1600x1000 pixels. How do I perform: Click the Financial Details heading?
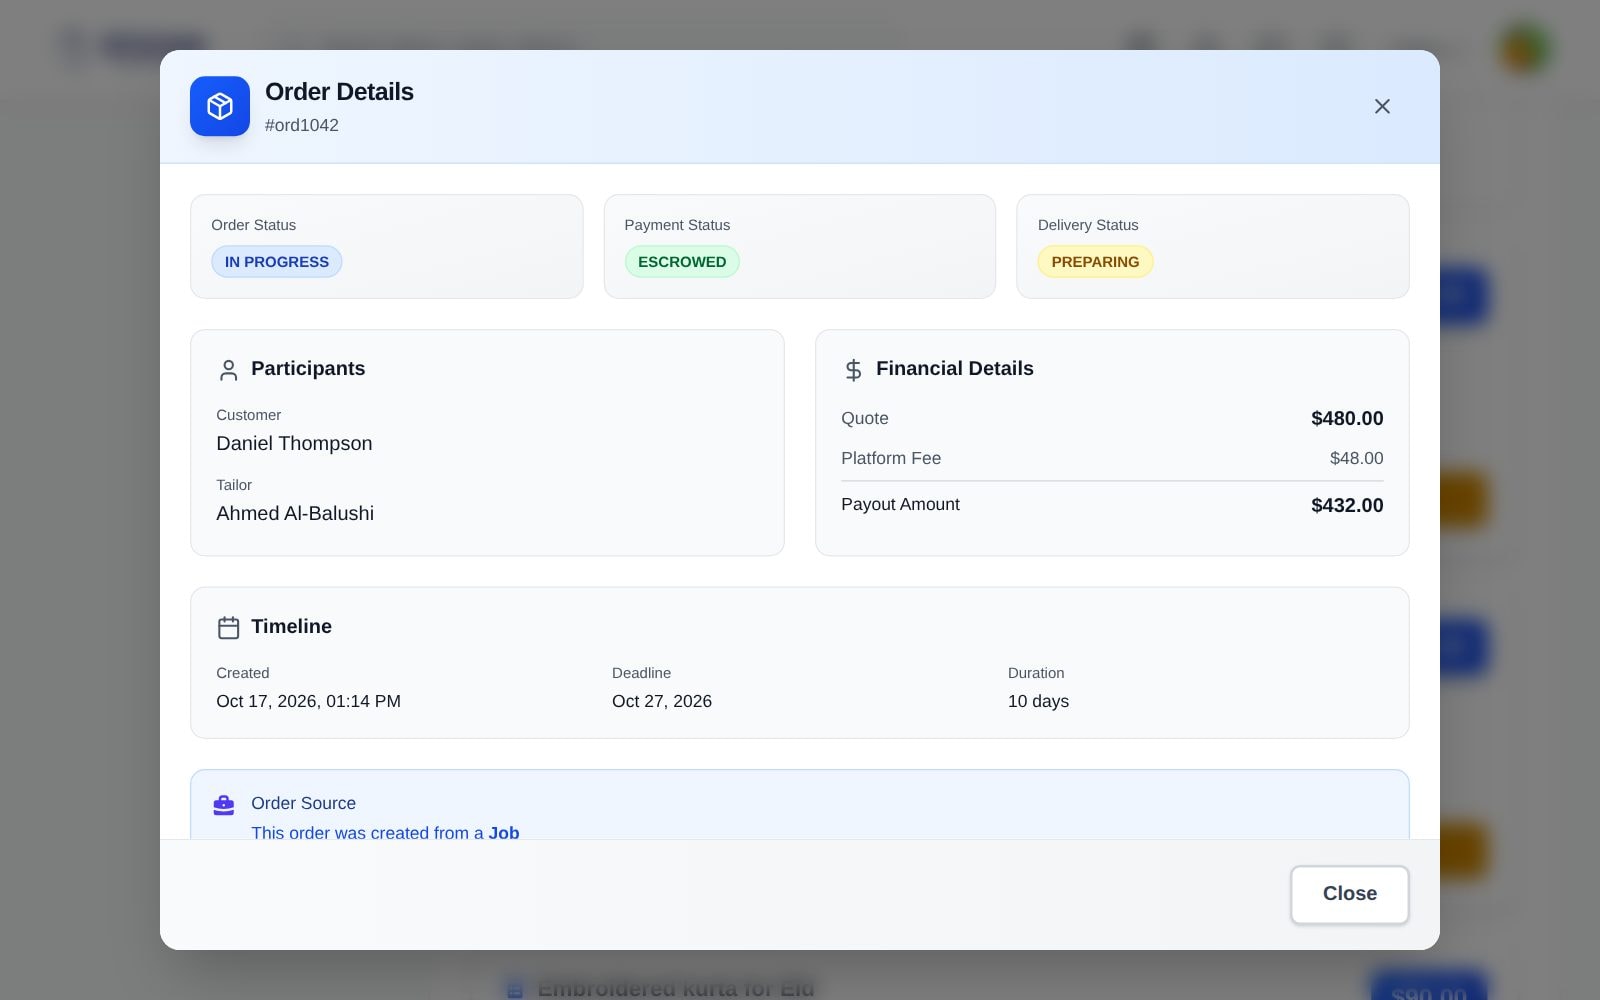955,368
